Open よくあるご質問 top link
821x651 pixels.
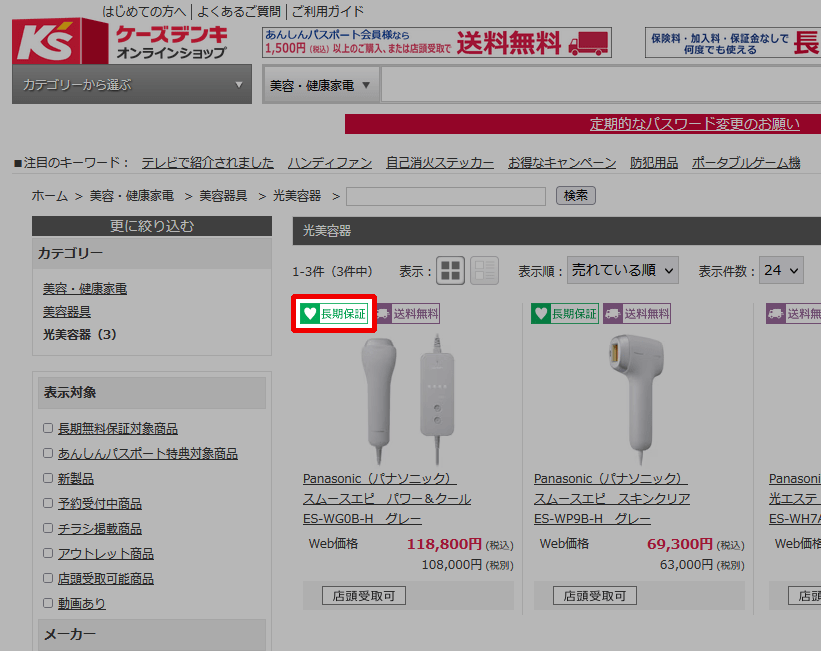point(239,11)
